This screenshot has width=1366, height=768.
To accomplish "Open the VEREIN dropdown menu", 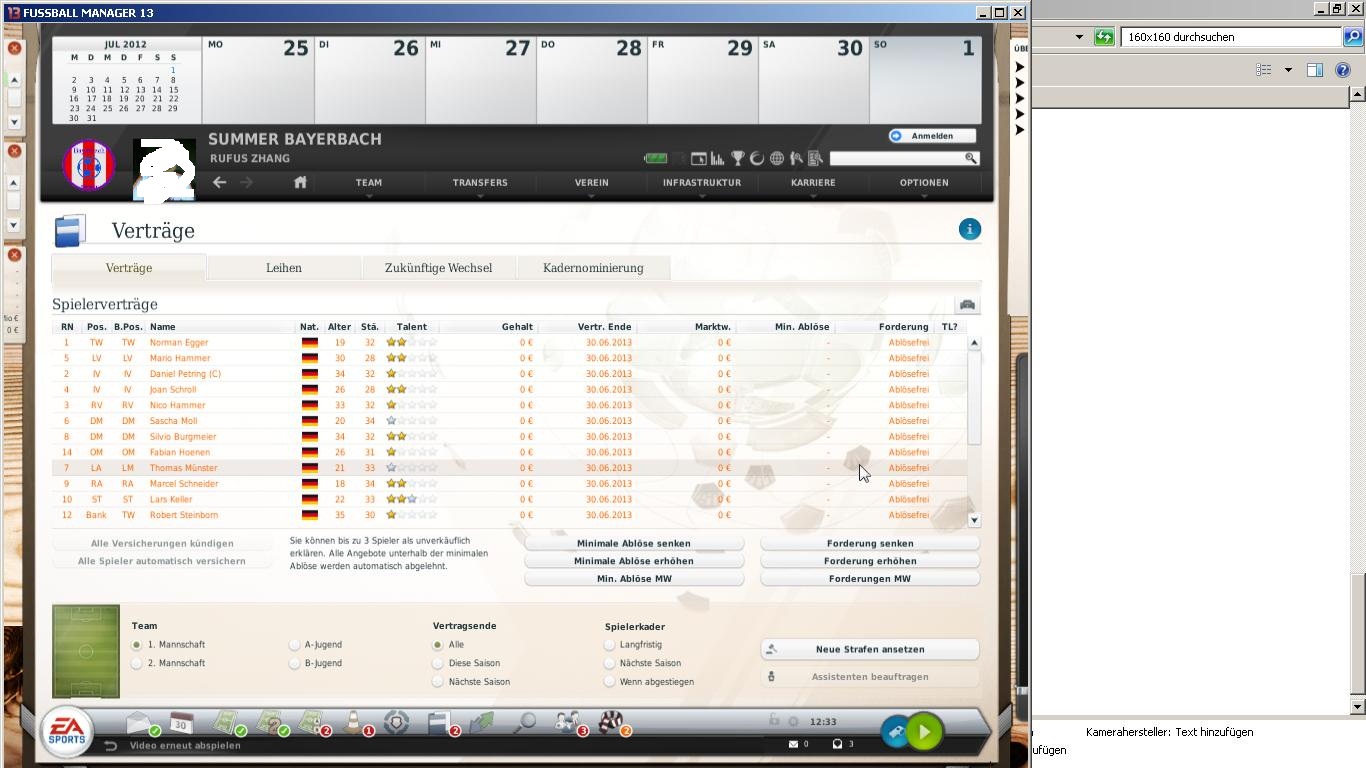I will [x=591, y=184].
